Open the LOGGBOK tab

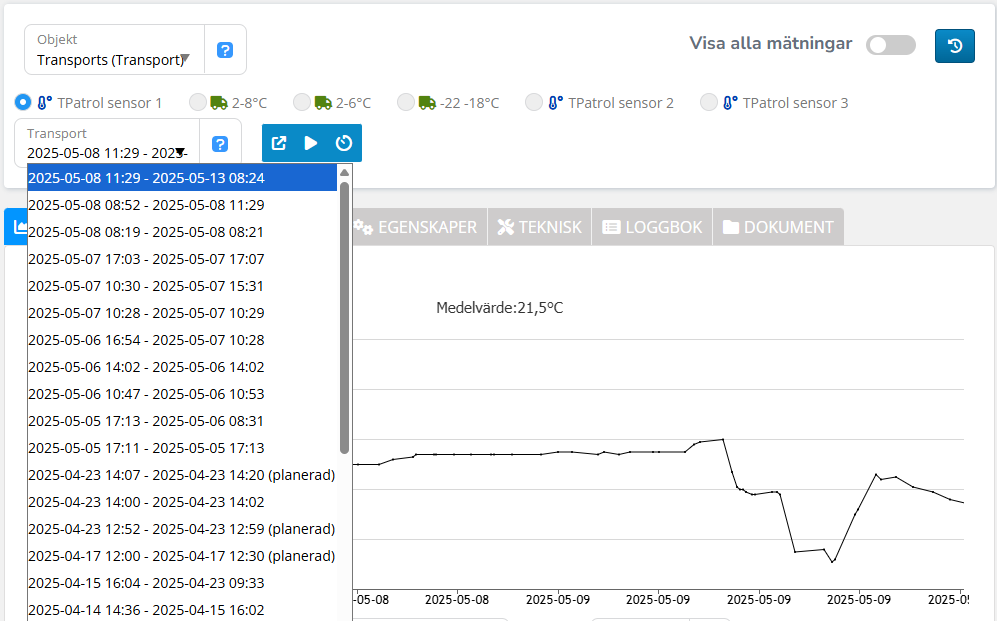point(653,227)
